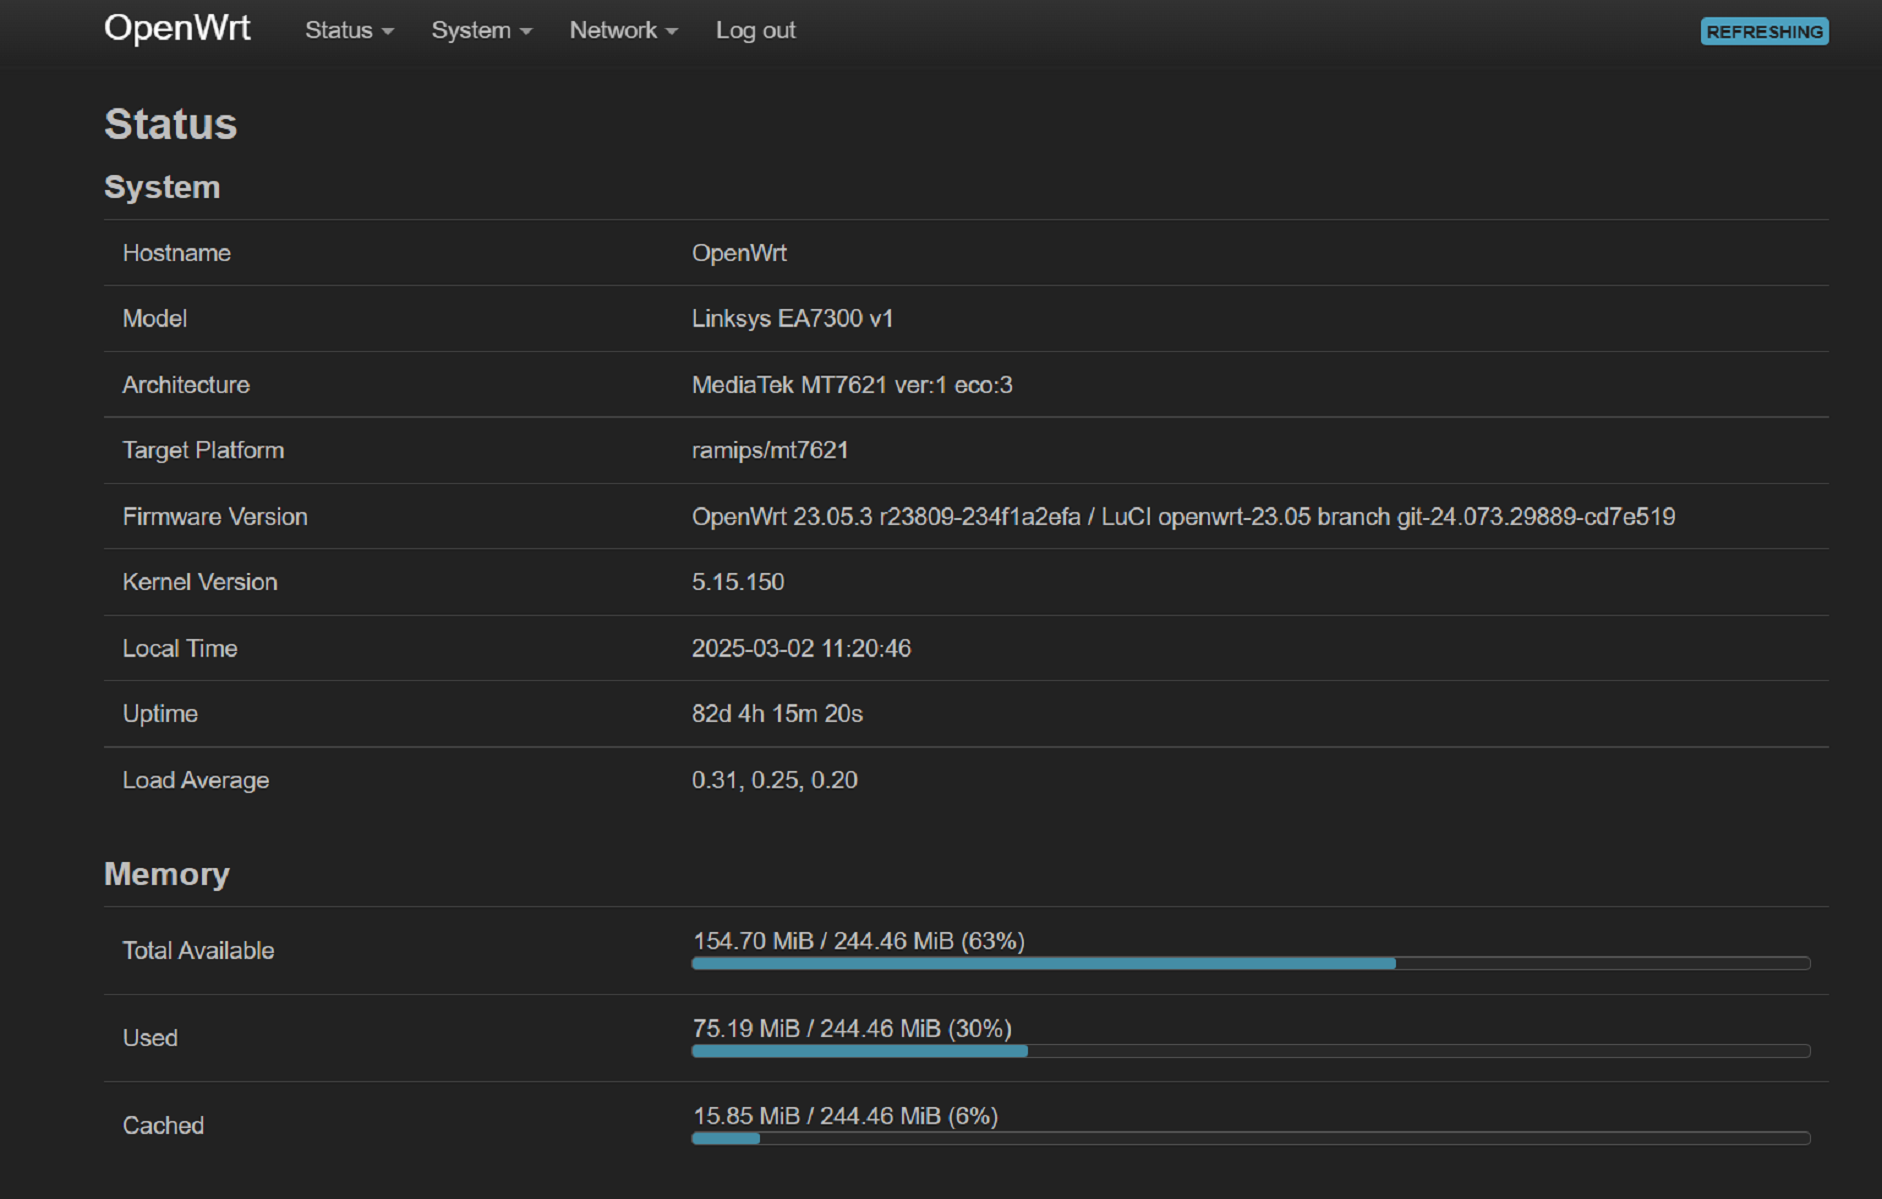This screenshot has height=1199, width=1882.
Task: Click the Kernel Version value 5.15.150
Action: (x=738, y=582)
